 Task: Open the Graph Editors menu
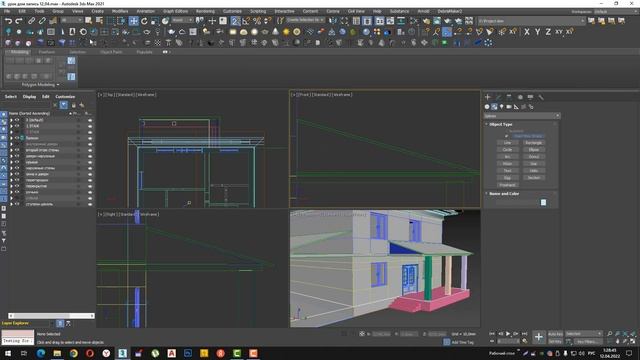coord(176,11)
